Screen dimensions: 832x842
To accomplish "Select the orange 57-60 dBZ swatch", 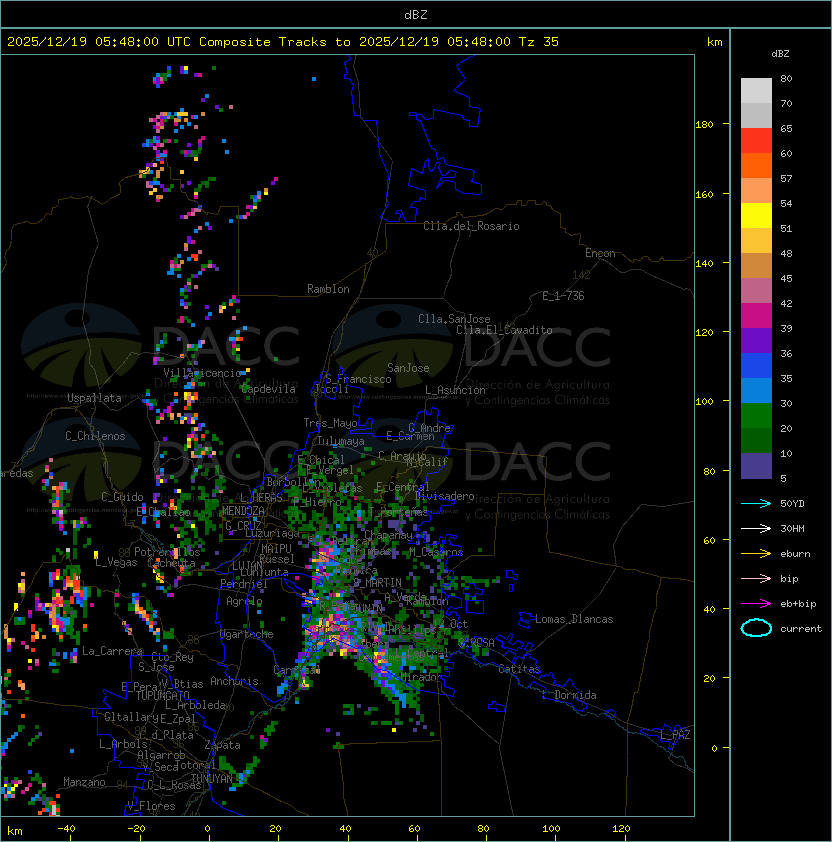I will pyautogui.click(x=756, y=165).
